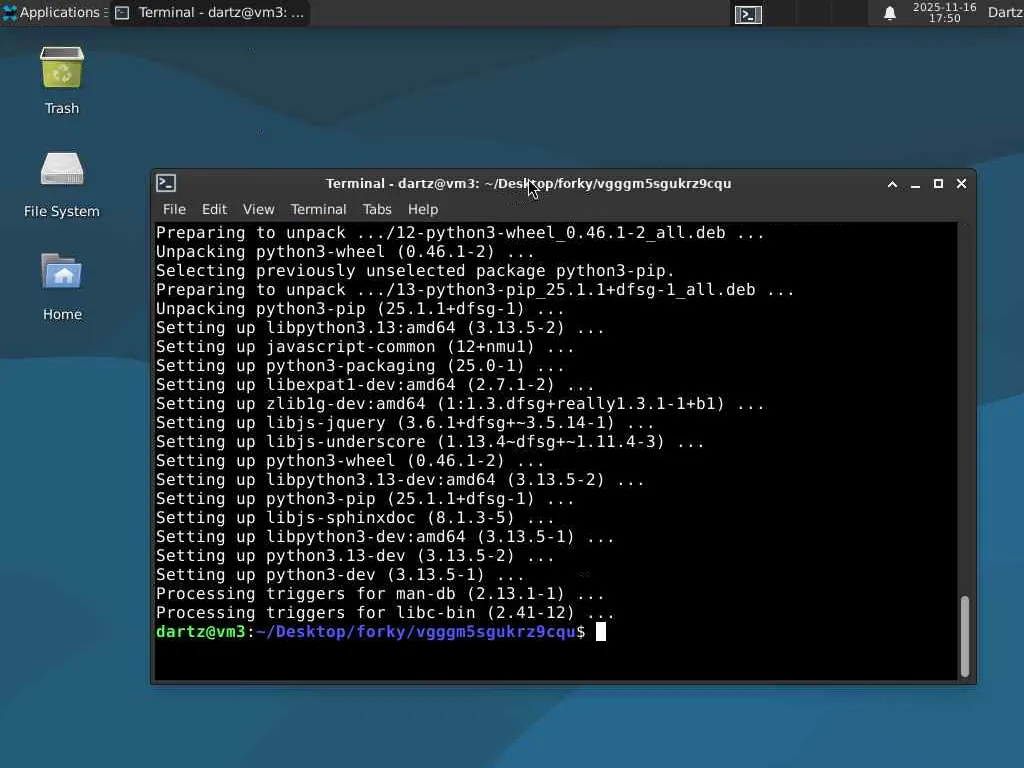The width and height of the screenshot is (1024, 768).
Task: Open the Dartz user menu in panel
Action: tap(1005, 12)
